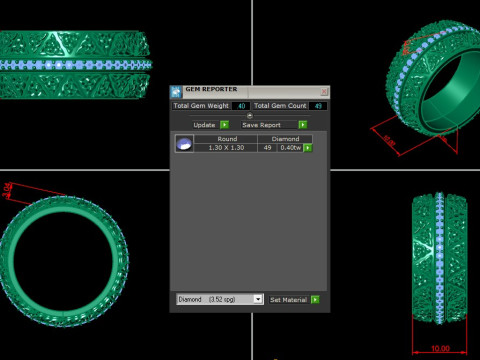Click the 0.40tw weight cell
480x360 pixels.
[290, 148]
